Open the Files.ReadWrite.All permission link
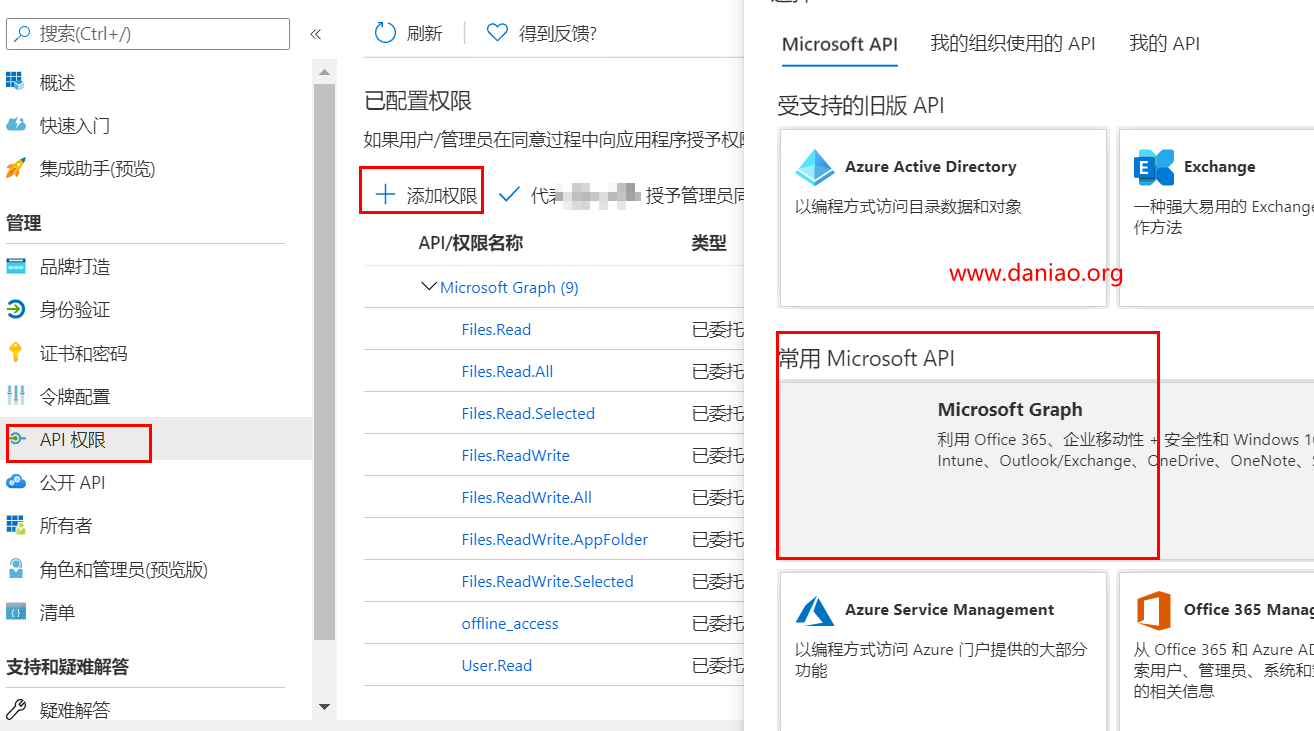This screenshot has height=731, width=1314. point(527,497)
